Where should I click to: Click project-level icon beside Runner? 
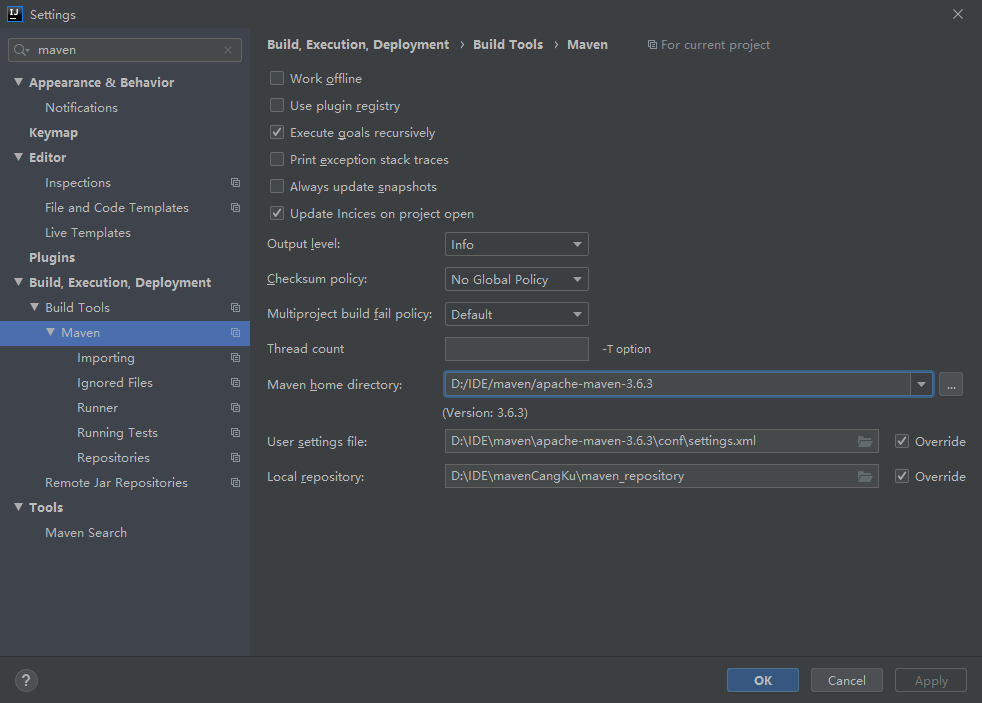point(235,408)
